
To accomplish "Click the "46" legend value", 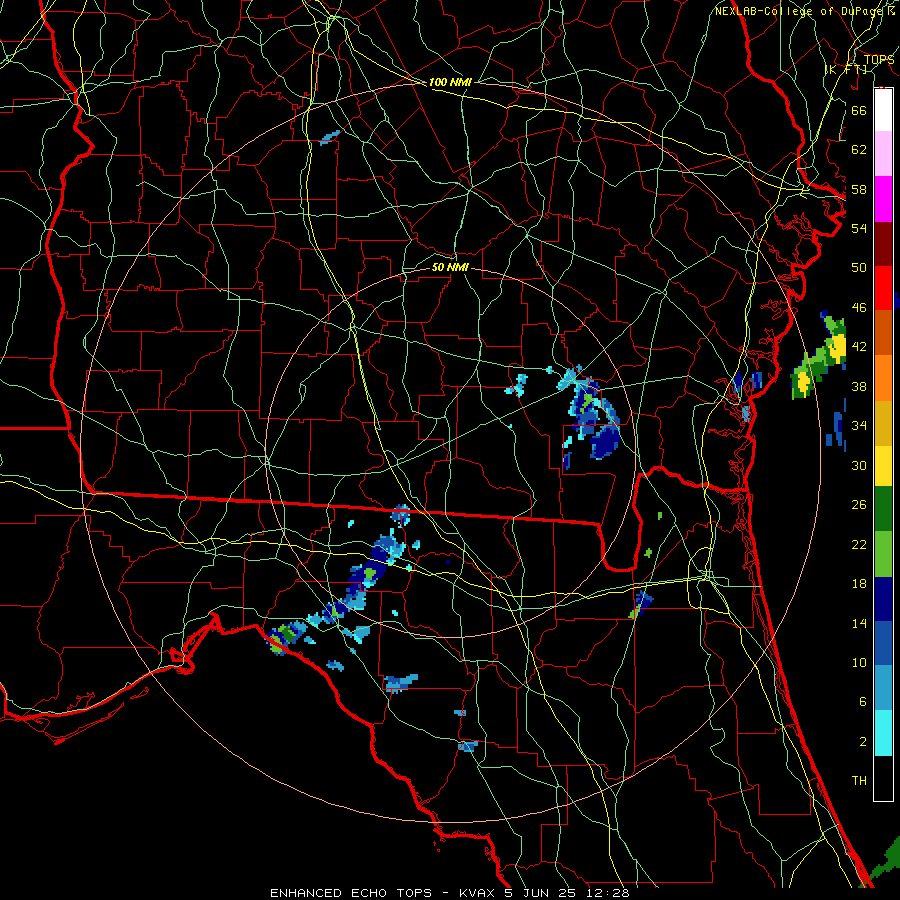I will tap(859, 308).
